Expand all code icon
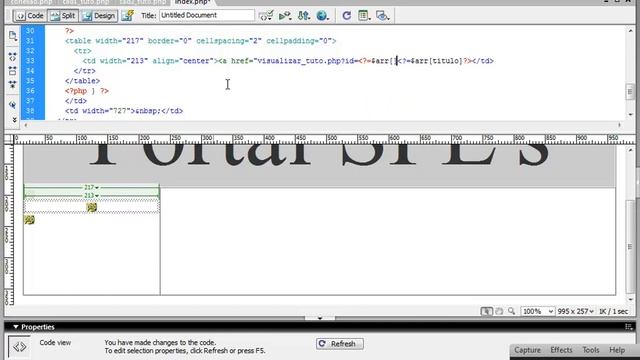 pos(13,84)
